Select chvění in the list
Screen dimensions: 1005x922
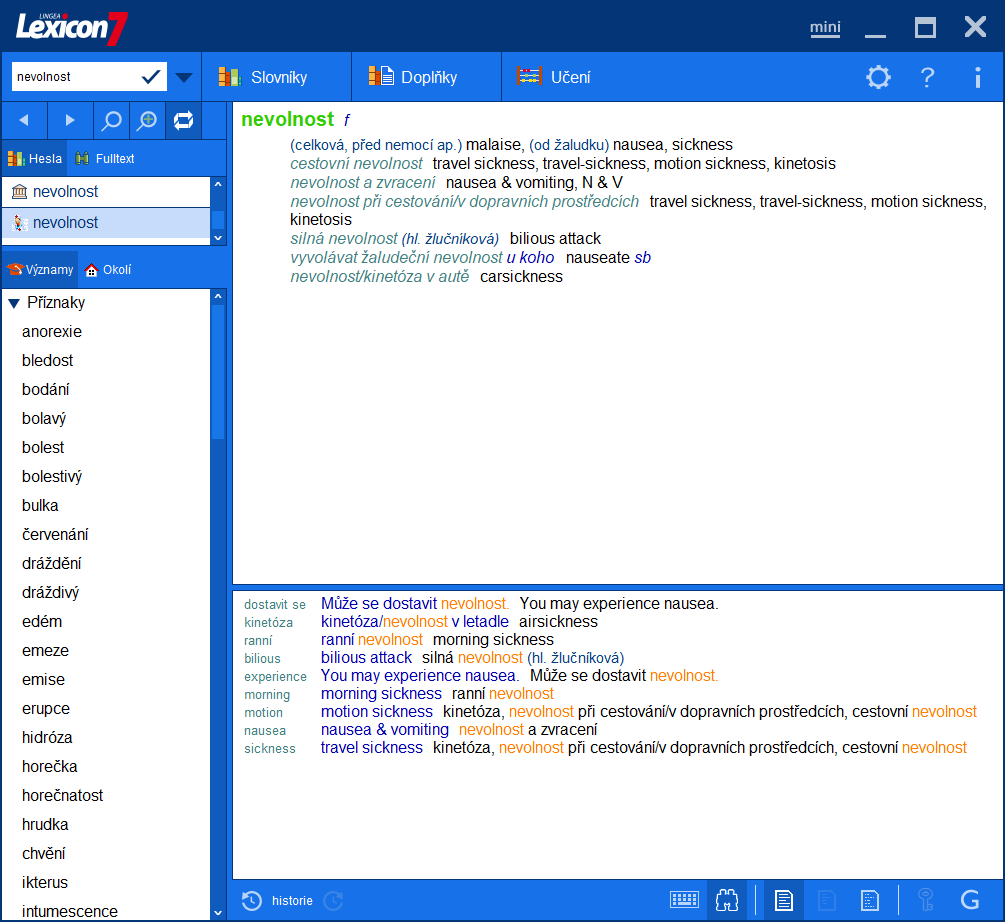pyautogui.click(x=44, y=853)
